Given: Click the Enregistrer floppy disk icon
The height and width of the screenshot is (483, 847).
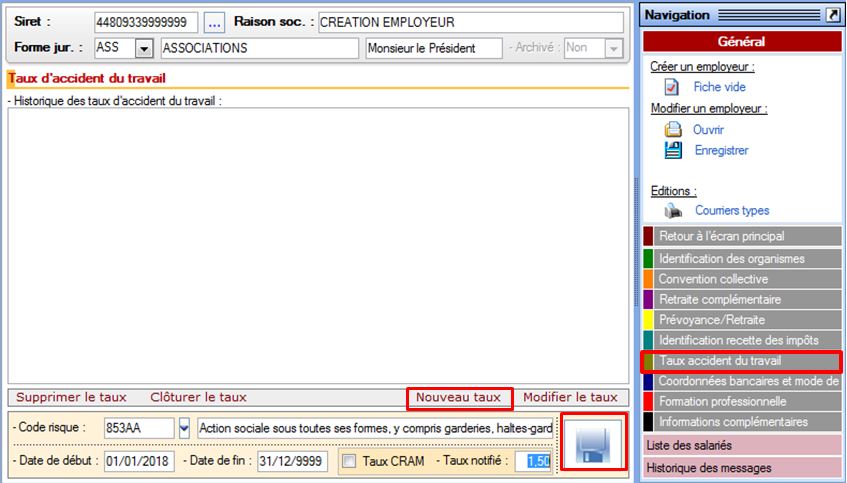Looking at the screenshot, I should 673,150.
